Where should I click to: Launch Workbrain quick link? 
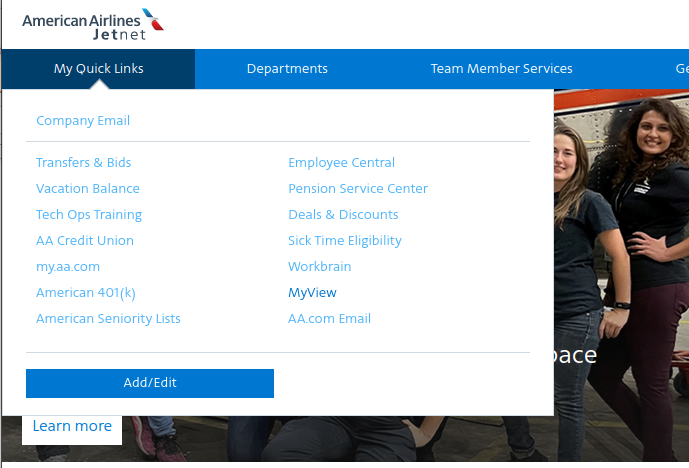pyautogui.click(x=319, y=267)
